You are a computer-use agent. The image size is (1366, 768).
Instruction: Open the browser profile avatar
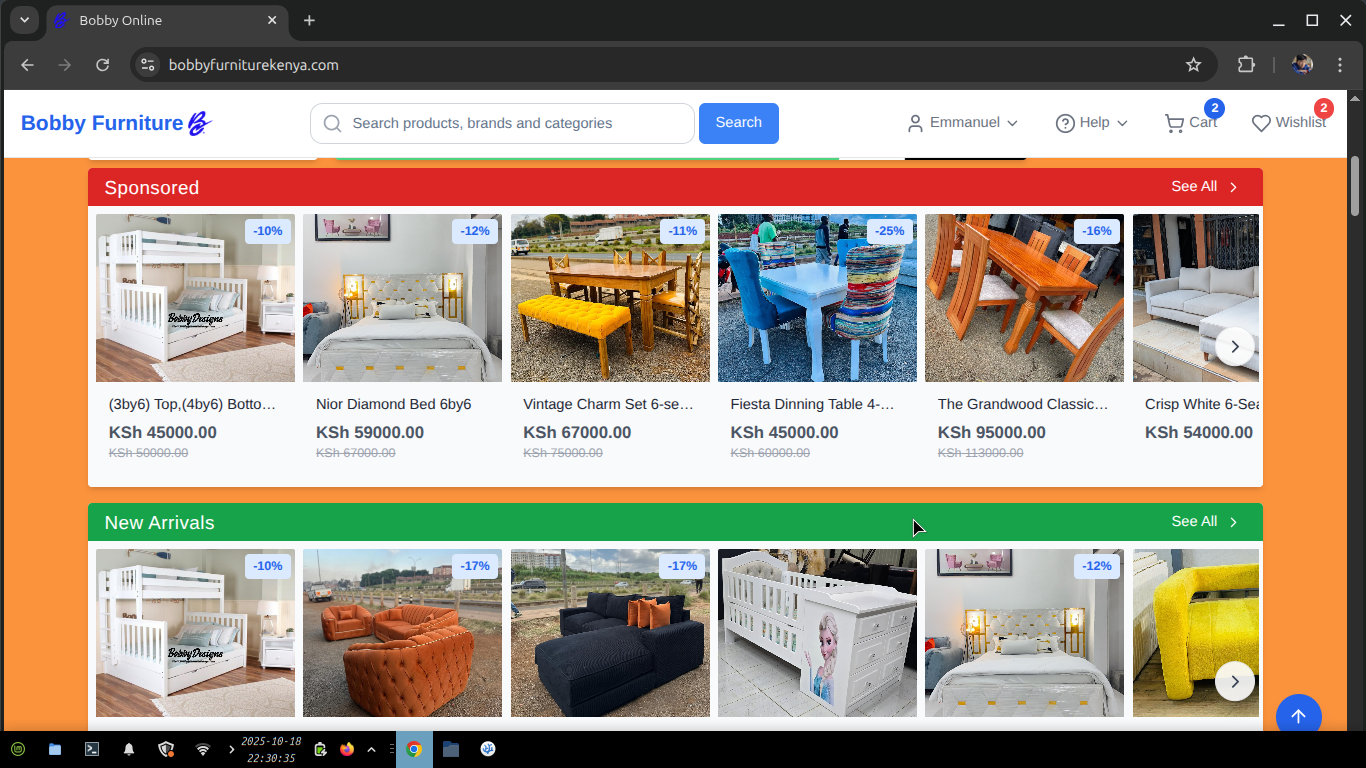click(1302, 64)
